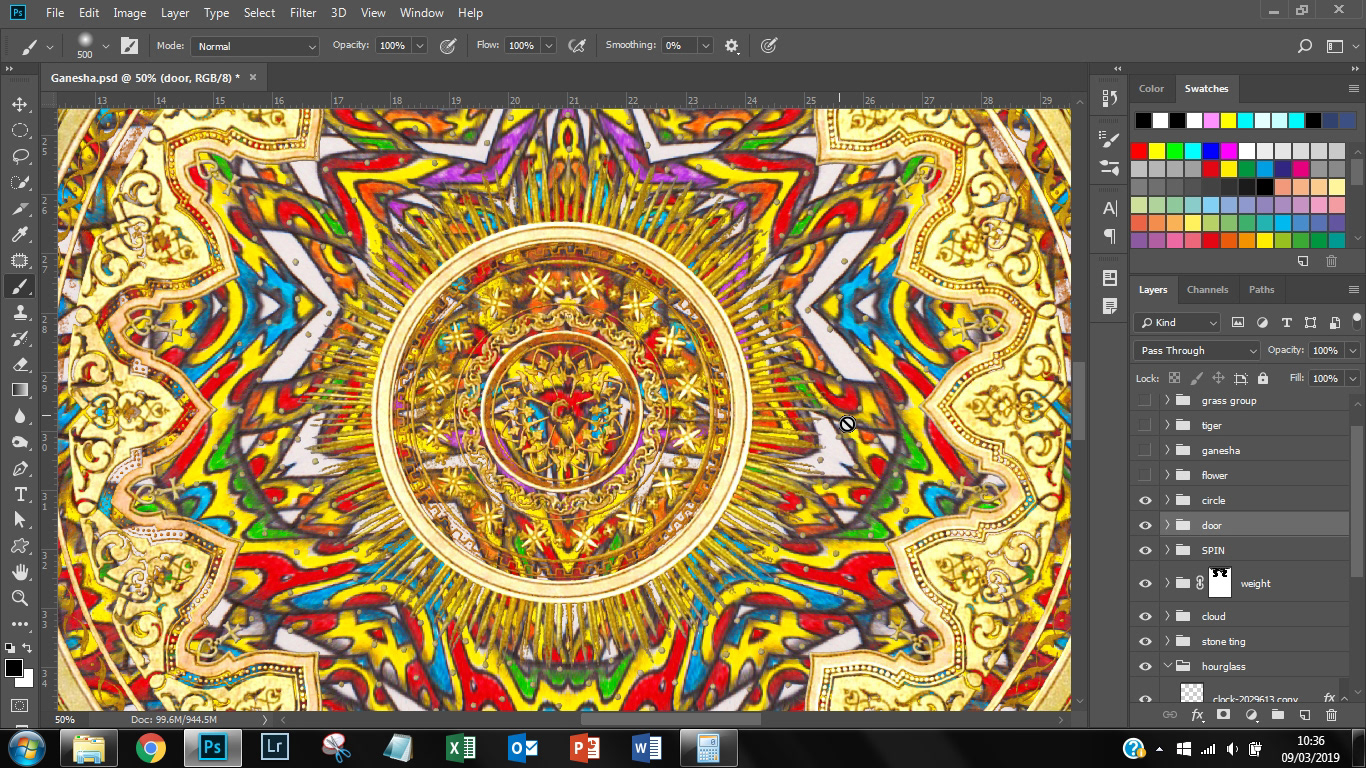Select the Pen tool

coord(19,469)
